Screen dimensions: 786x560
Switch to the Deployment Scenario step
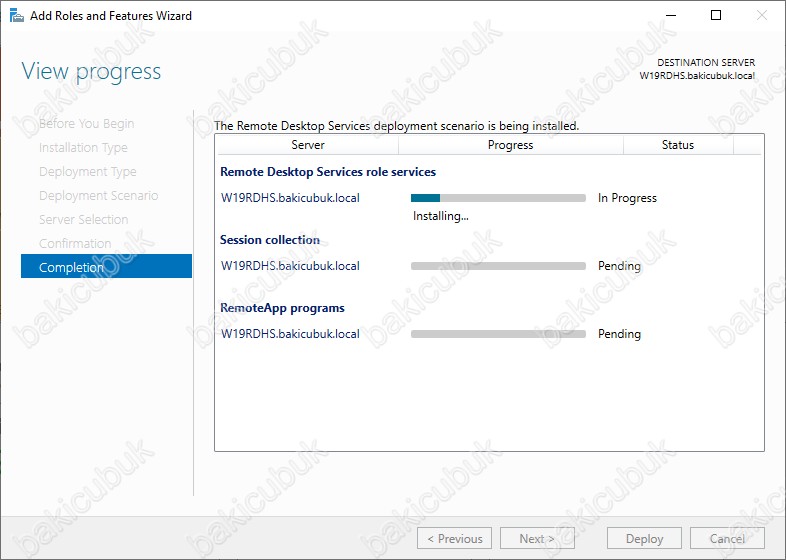click(x=98, y=196)
